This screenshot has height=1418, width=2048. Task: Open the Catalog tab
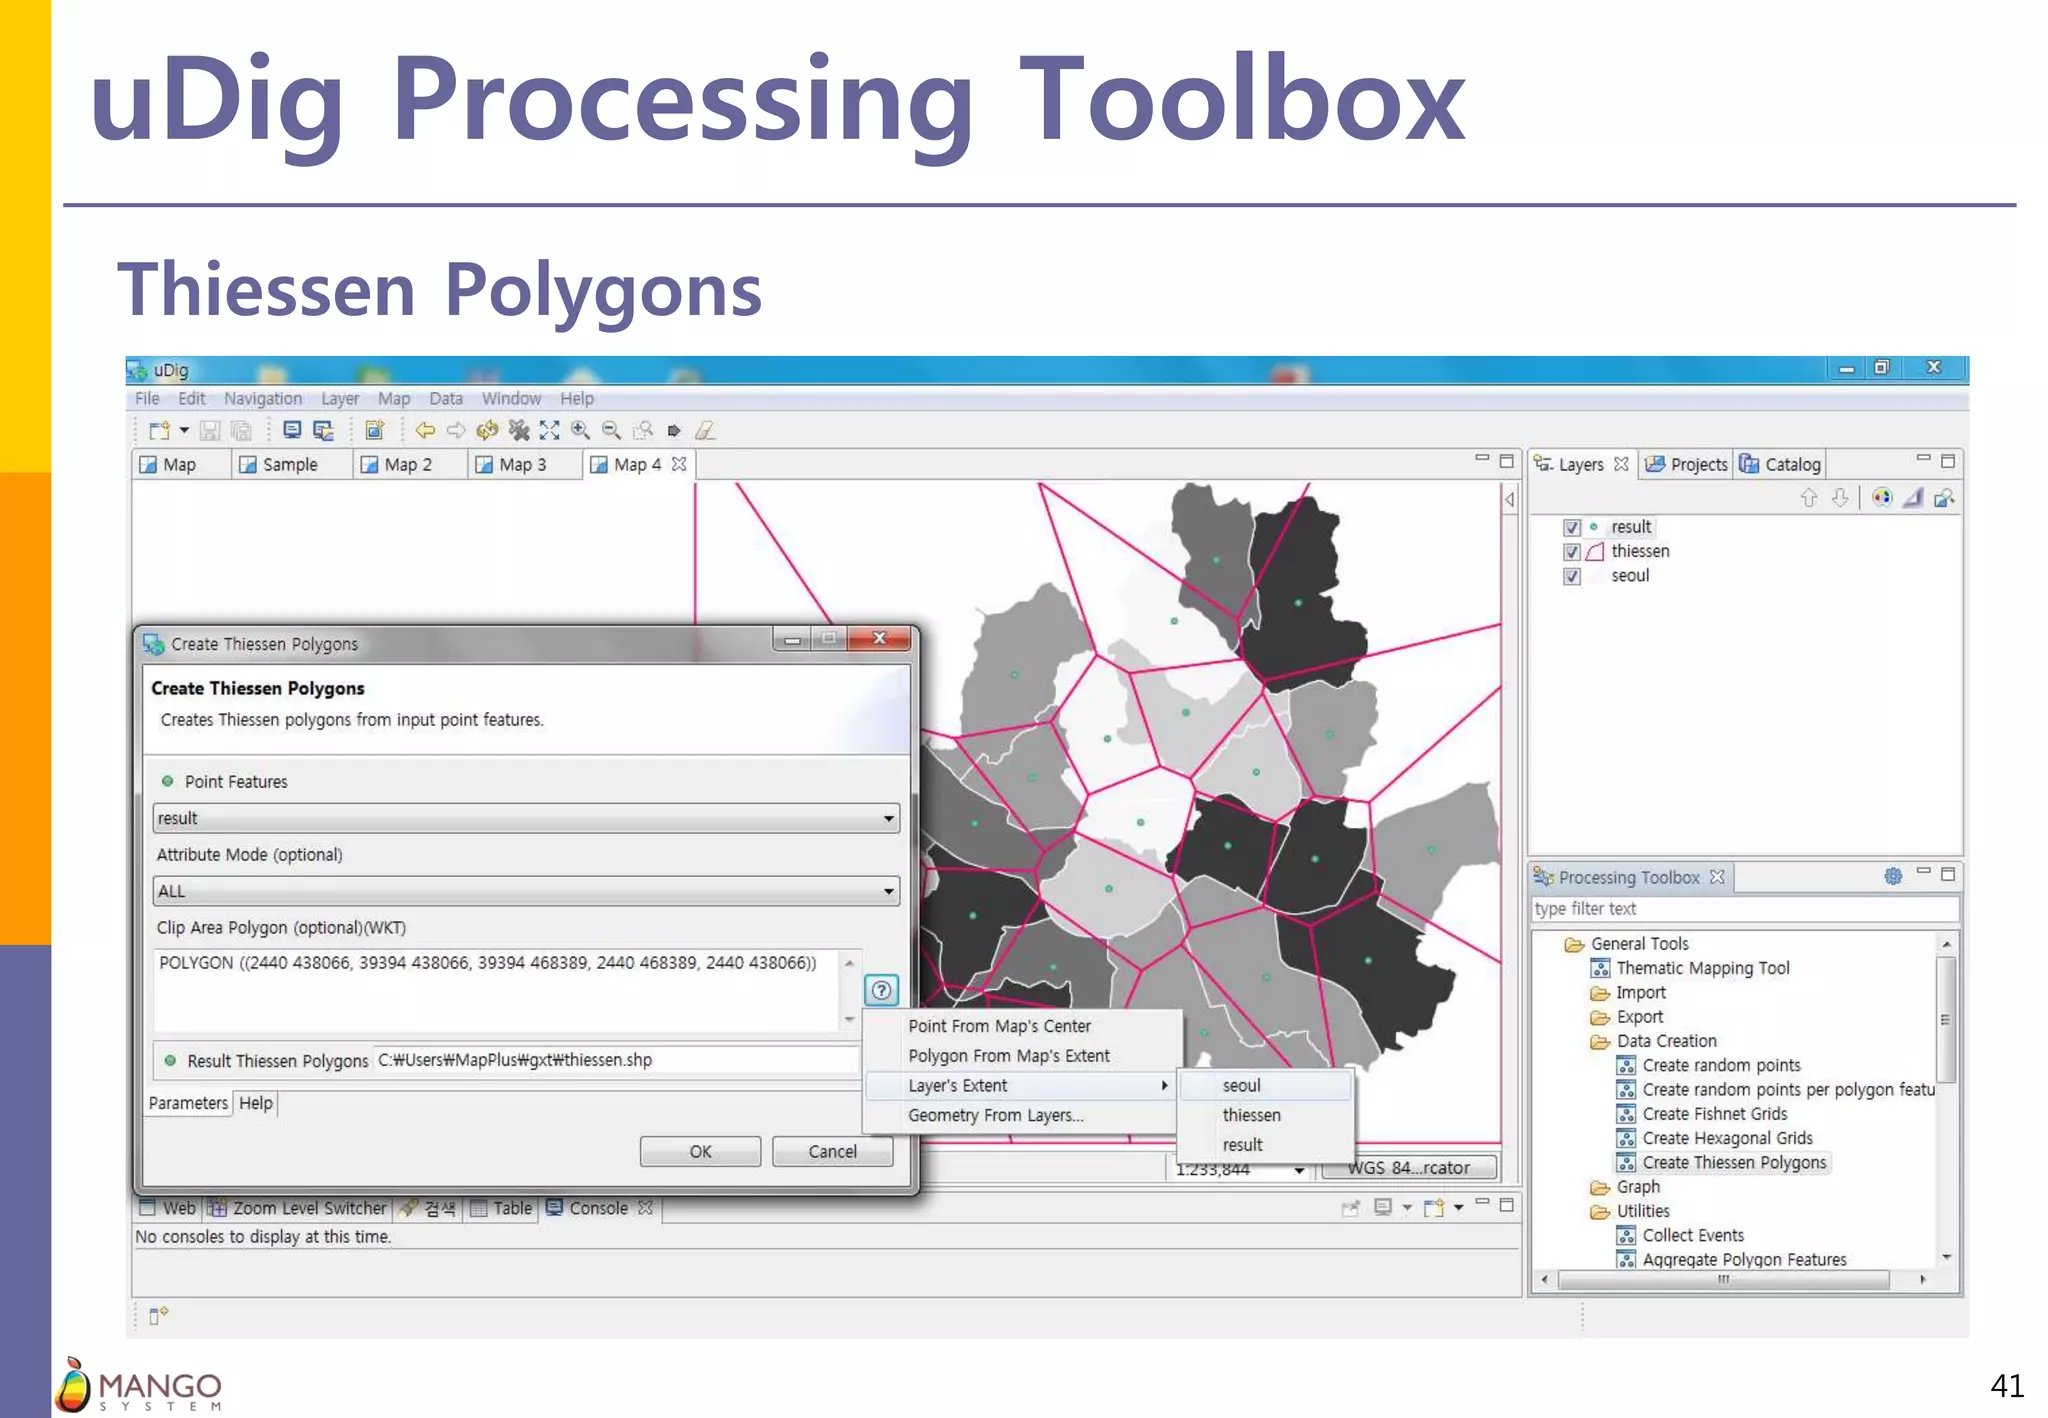point(1780,465)
